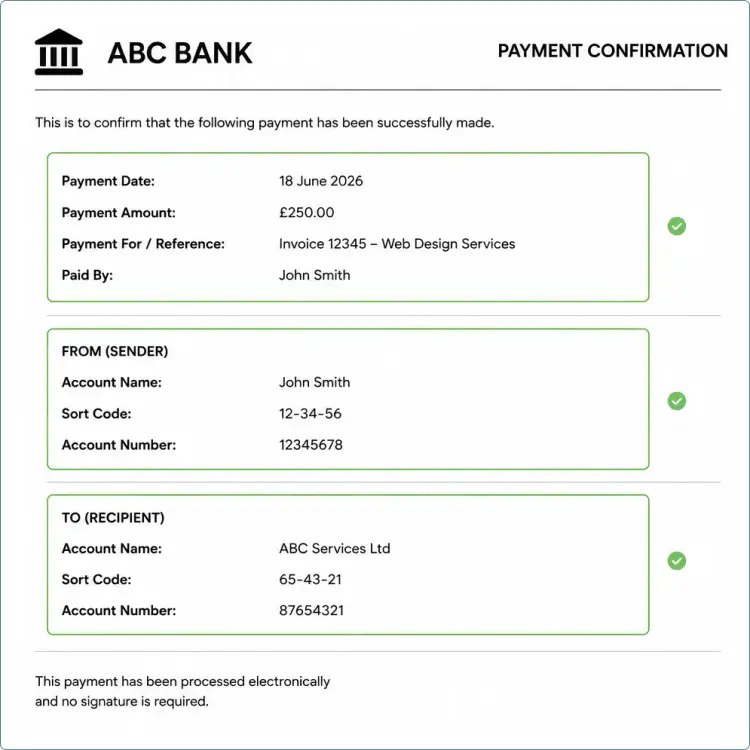Click the ABC Bank building logo icon

coord(59,52)
